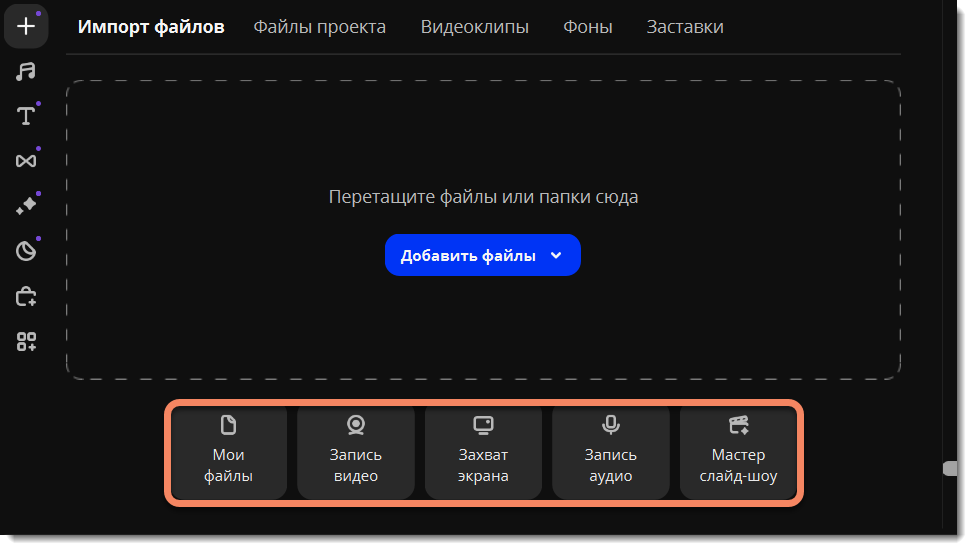The width and height of the screenshot is (972, 550).
Task: Open the Sounds panel via the music note icon
Action: 26,71
